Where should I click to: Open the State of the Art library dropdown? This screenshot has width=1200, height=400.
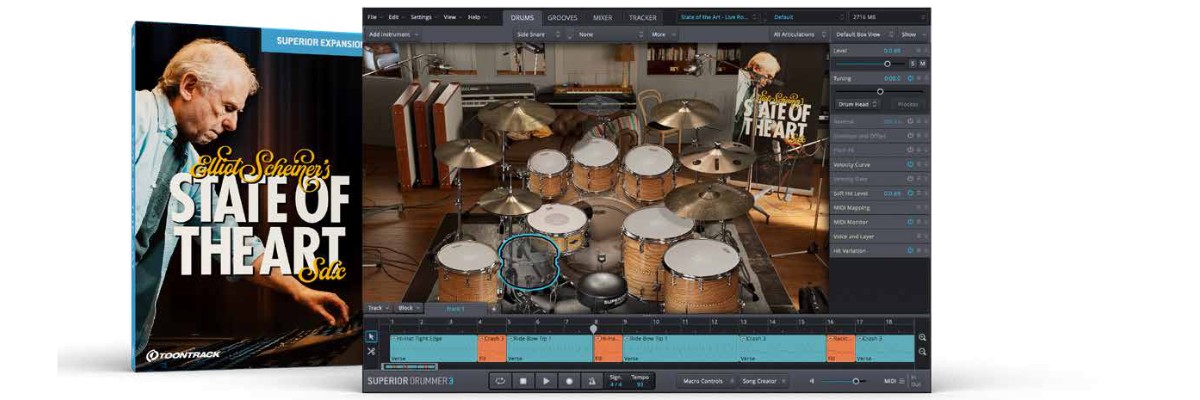pos(719,17)
